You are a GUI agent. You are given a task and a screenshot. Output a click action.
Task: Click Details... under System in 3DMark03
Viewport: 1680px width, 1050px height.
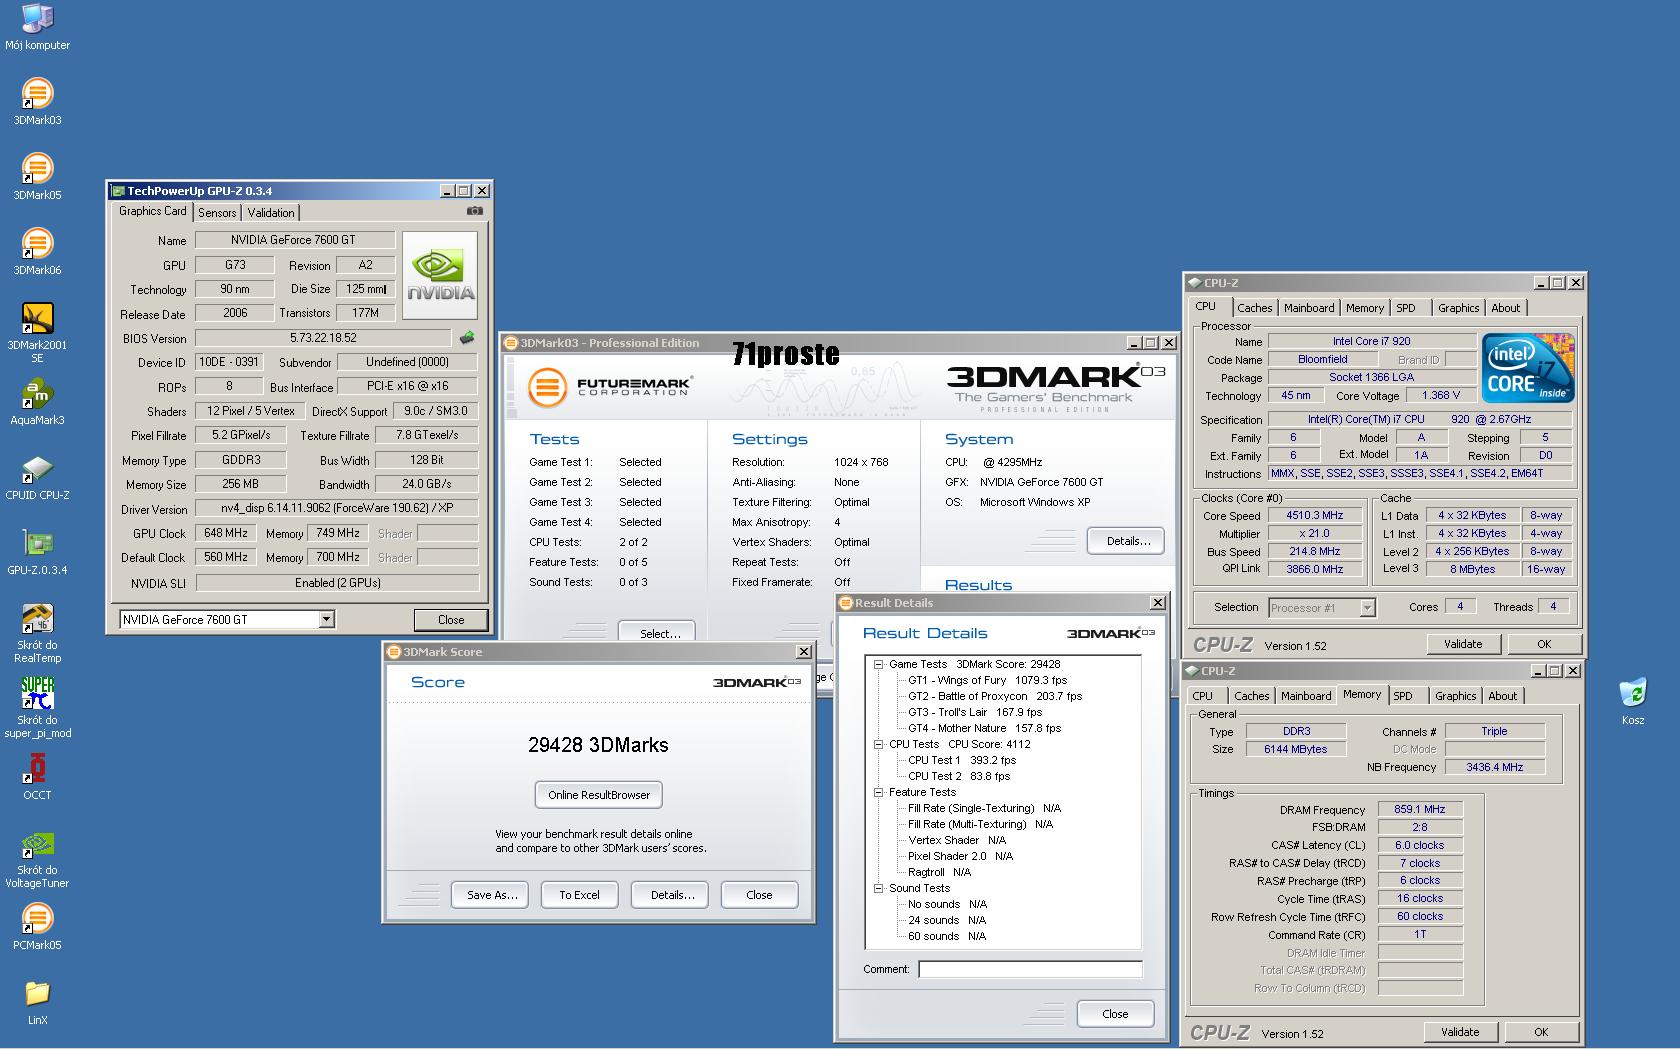pos(1128,541)
